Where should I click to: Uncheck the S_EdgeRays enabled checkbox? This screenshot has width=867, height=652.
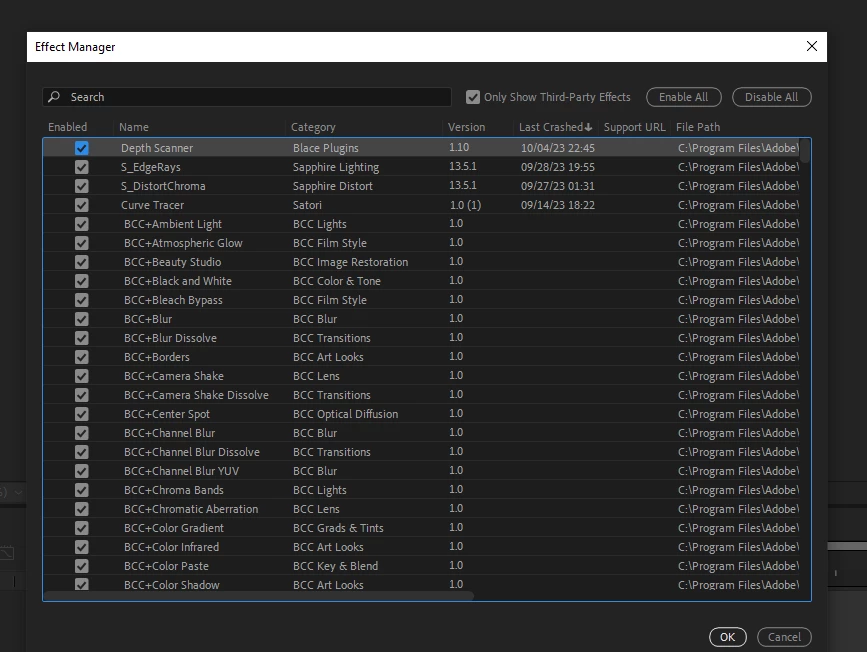point(82,167)
